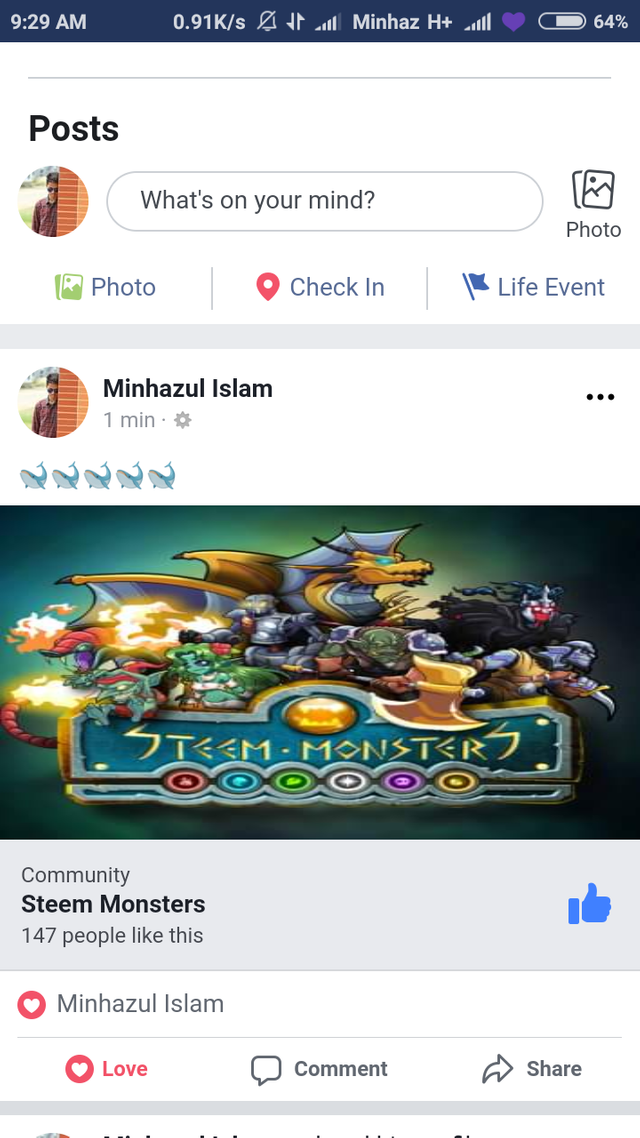640x1138 pixels.
Task: Open the three-dot post options menu
Action: coord(600,397)
